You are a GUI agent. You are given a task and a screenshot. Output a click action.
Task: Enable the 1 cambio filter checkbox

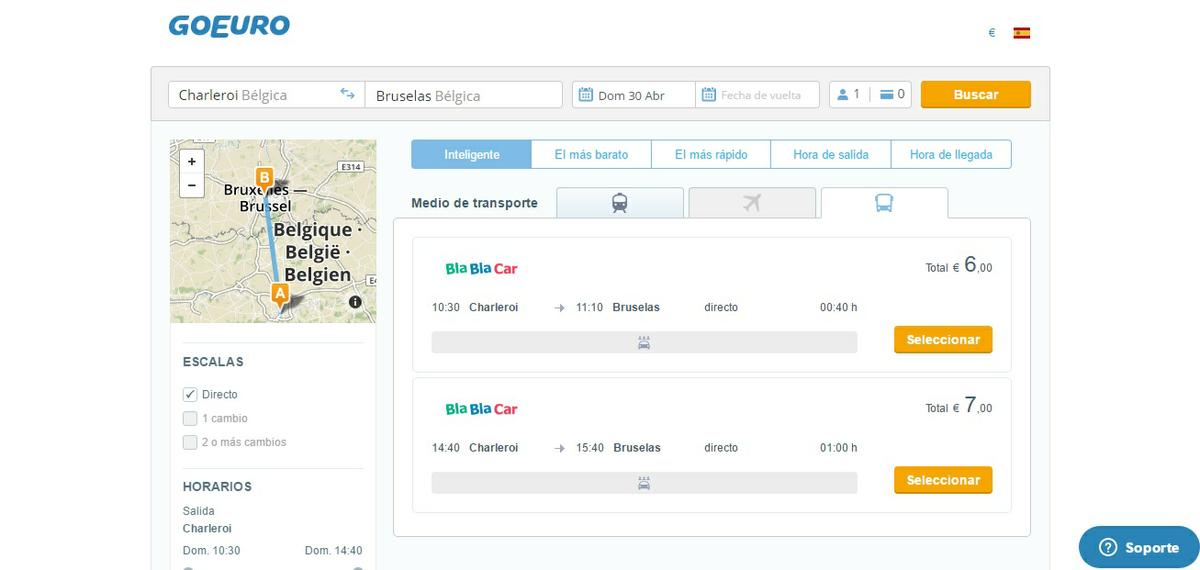pyautogui.click(x=190, y=418)
